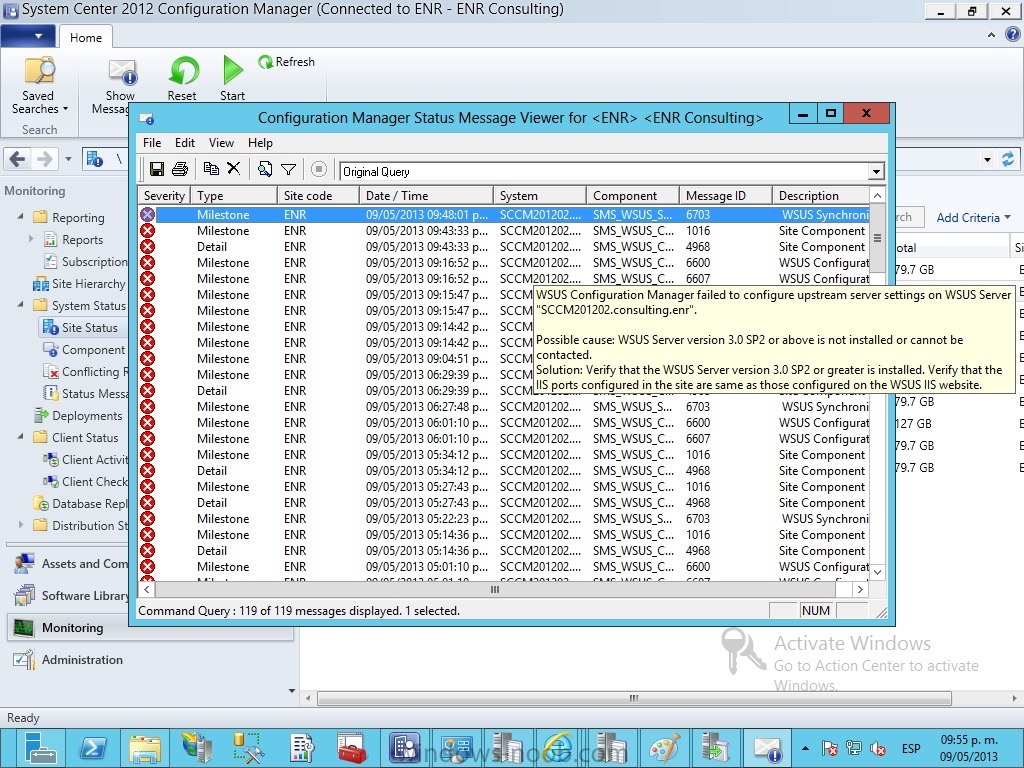Click the Delete X icon in viewer toolbar
The width and height of the screenshot is (1024, 768).
point(233,168)
